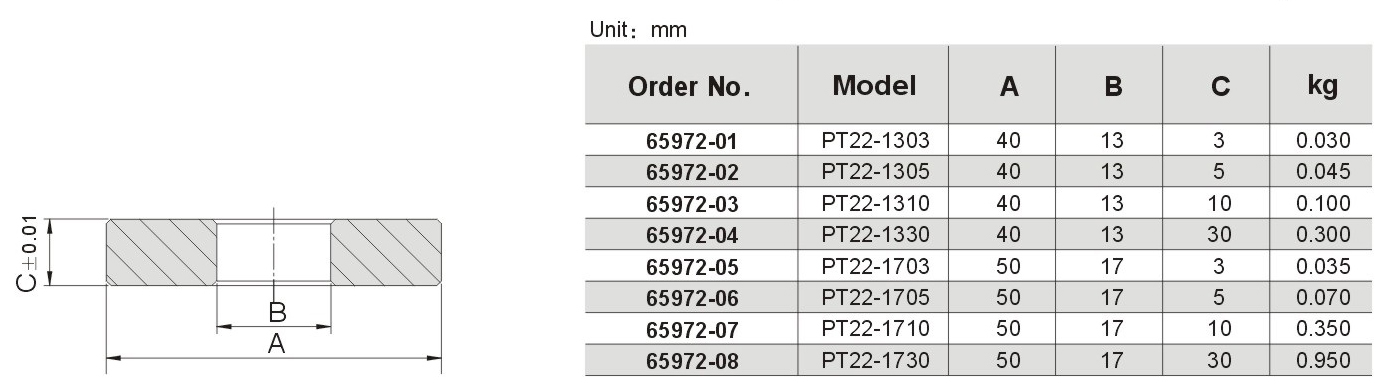Click the Model column header
Viewport: 1387px width, 390px height.
(874, 86)
